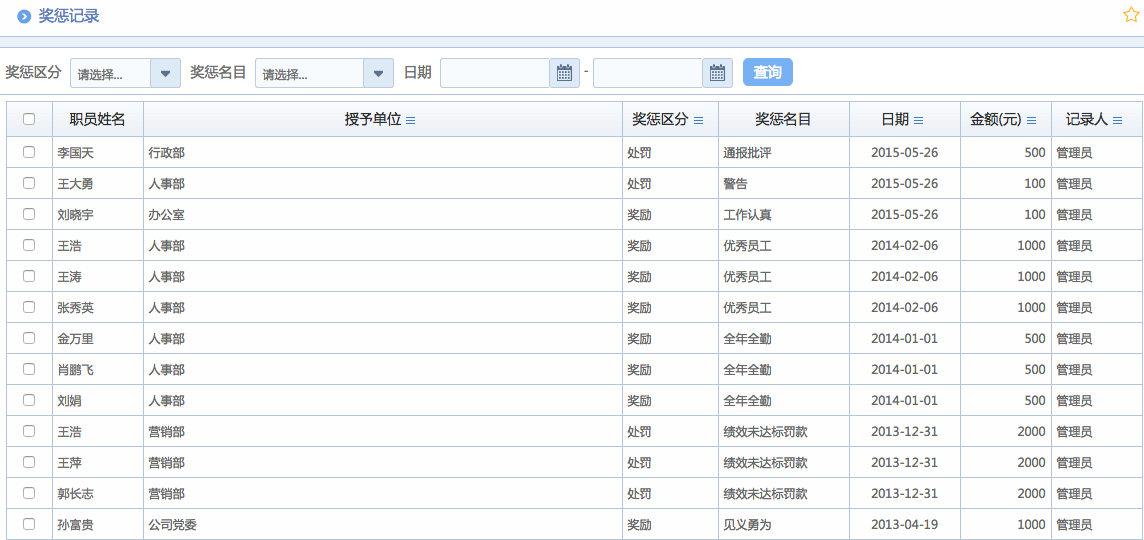The width and height of the screenshot is (1144, 540).
Task: Click the 日期 column menu icon
Action: point(918,120)
